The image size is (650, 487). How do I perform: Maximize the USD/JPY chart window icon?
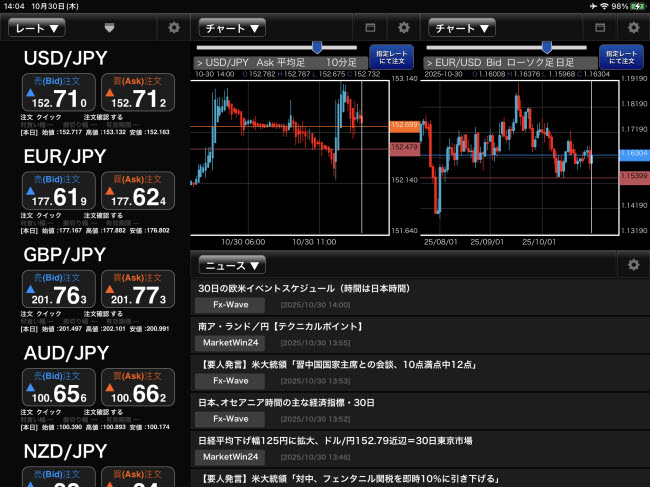[x=370, y=28]
